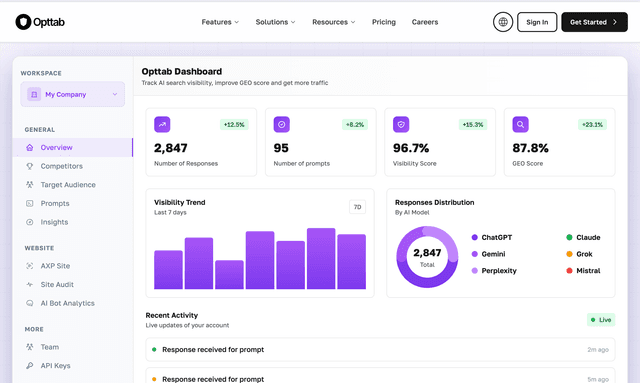Screen dimensions: 640x383
Task: Click the donut chart showing 2,847 Total
Action: coord(427,257)
